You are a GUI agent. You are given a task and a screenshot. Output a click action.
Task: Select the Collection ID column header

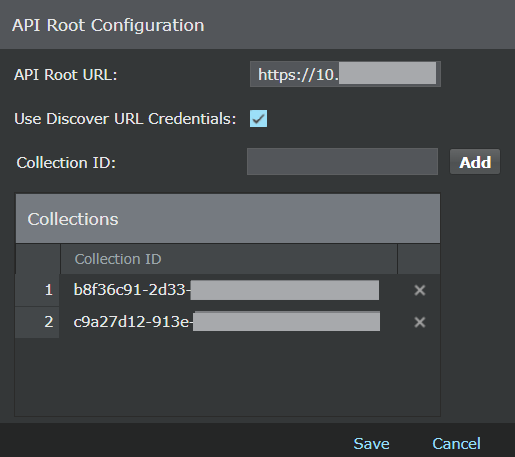pos(229,259)
